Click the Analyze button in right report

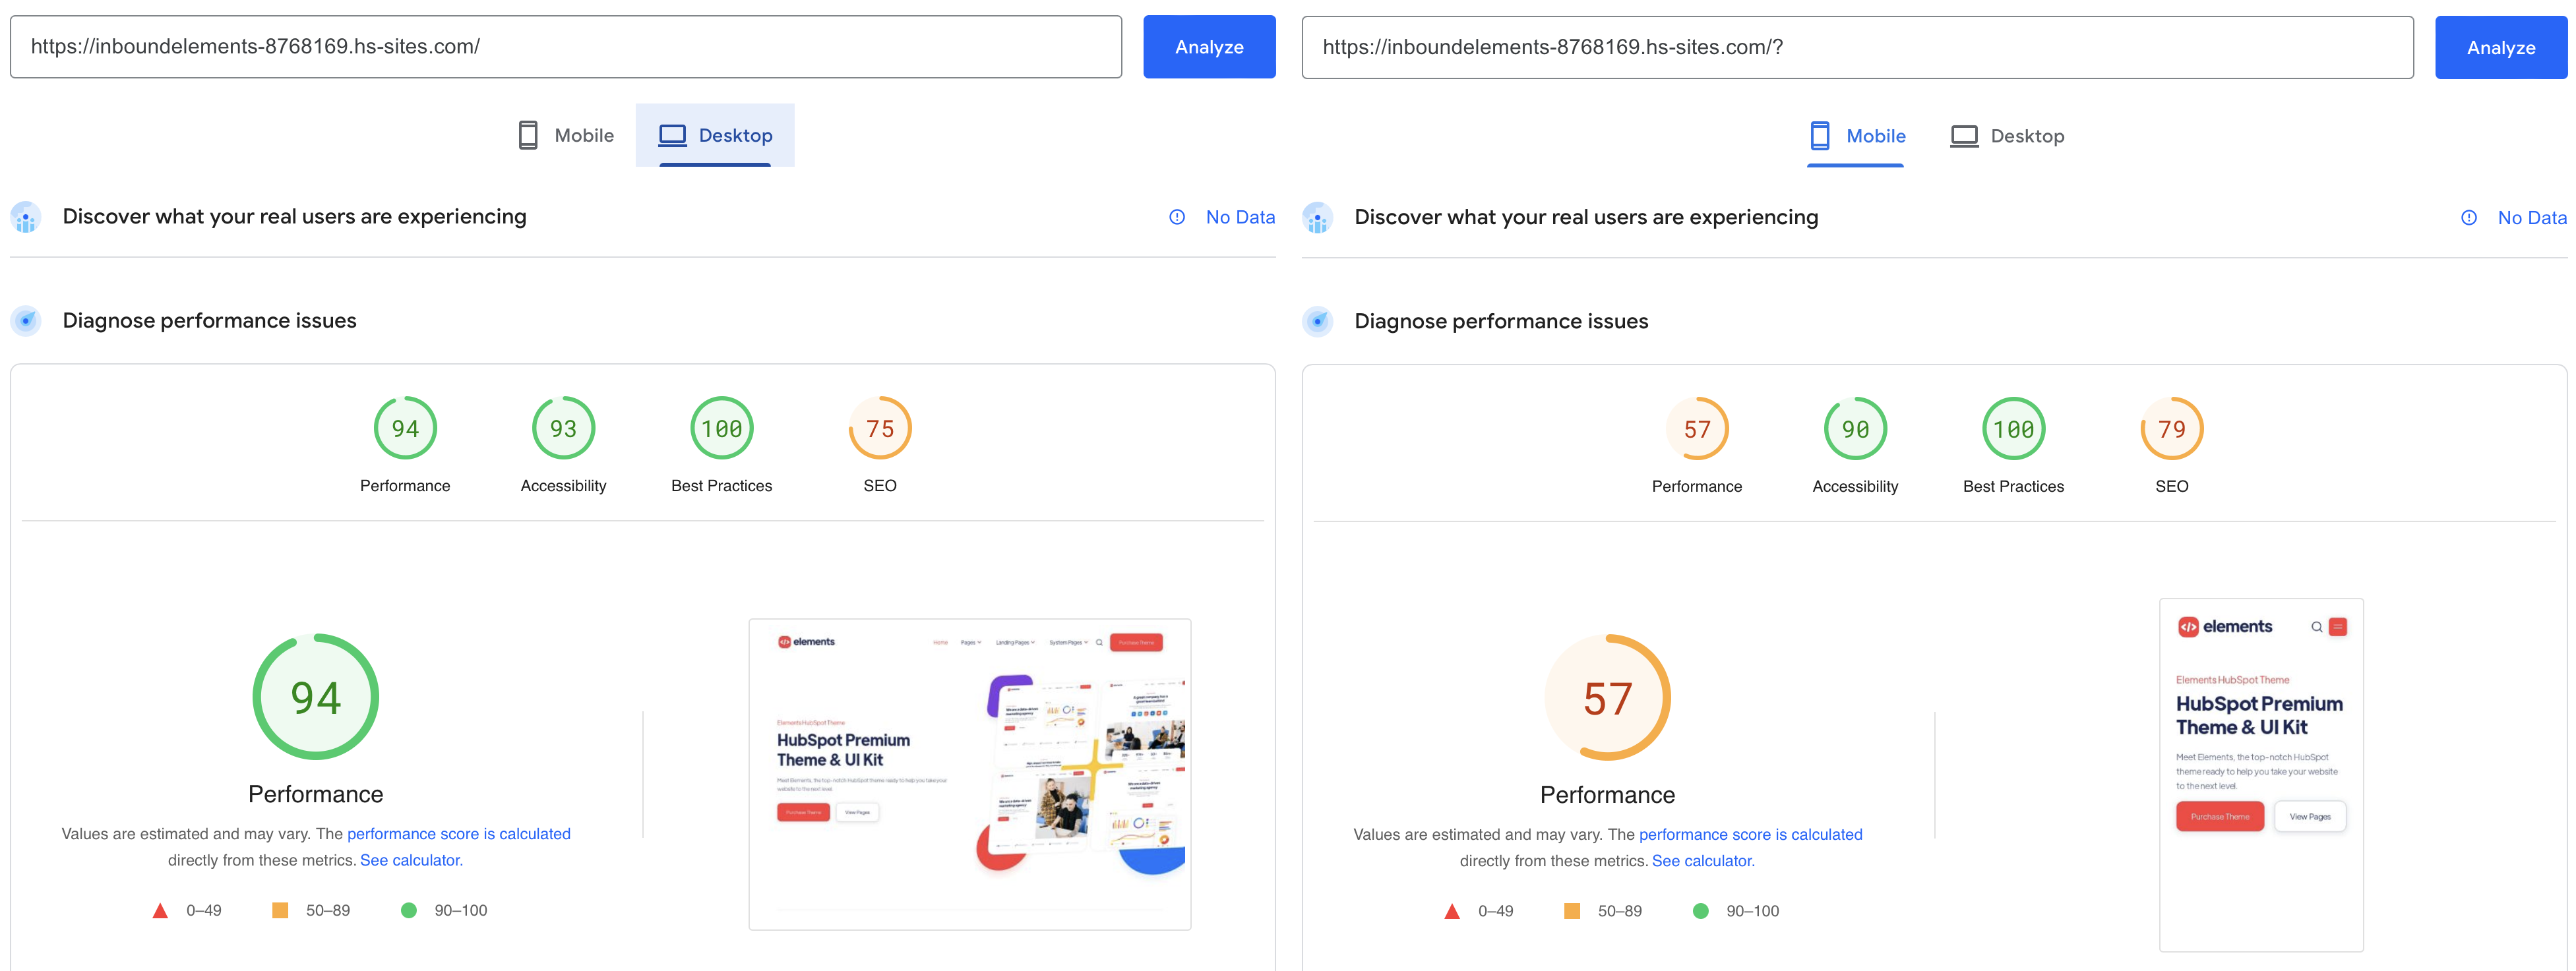tap(2500, 48)
